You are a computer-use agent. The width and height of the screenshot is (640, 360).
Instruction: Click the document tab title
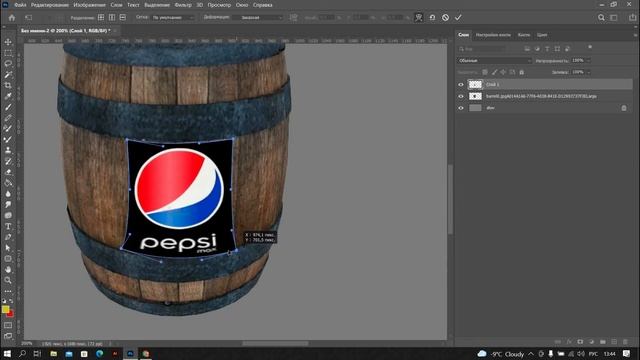(65, 31)
